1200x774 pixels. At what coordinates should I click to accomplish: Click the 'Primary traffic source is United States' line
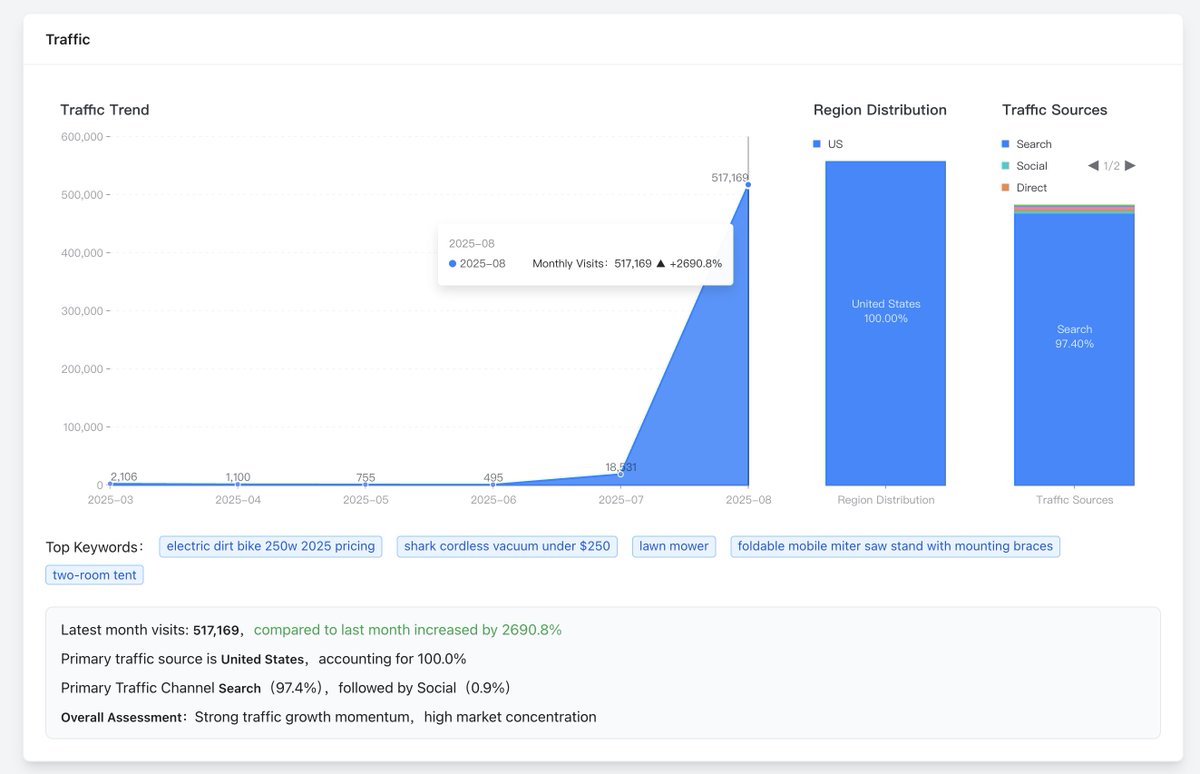(264, 659)
